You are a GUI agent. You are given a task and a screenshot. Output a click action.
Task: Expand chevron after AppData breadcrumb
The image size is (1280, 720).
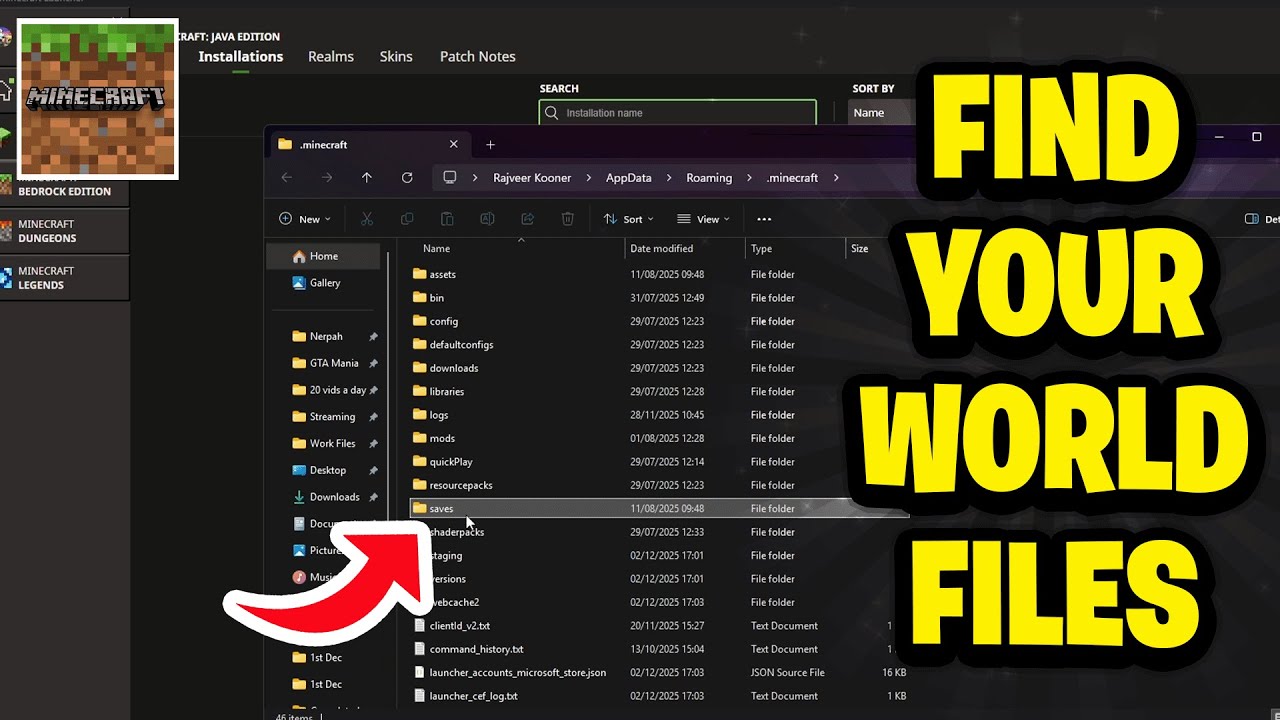667,178
